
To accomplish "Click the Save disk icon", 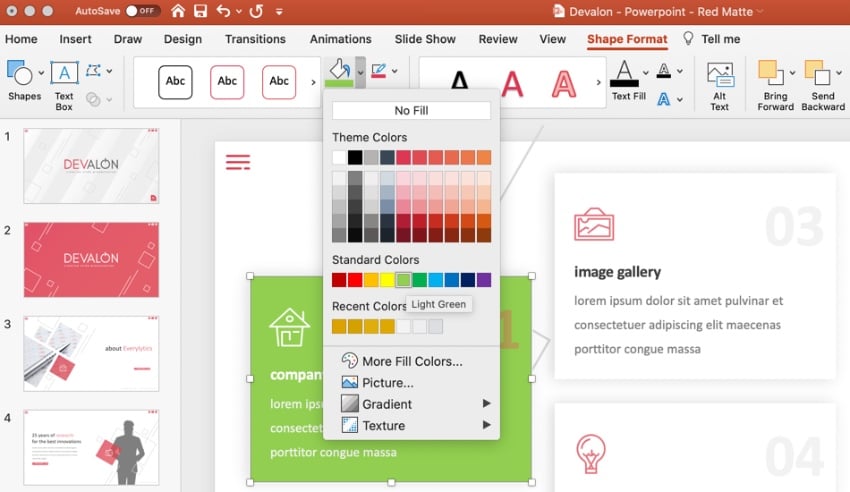I will [200, 11].
